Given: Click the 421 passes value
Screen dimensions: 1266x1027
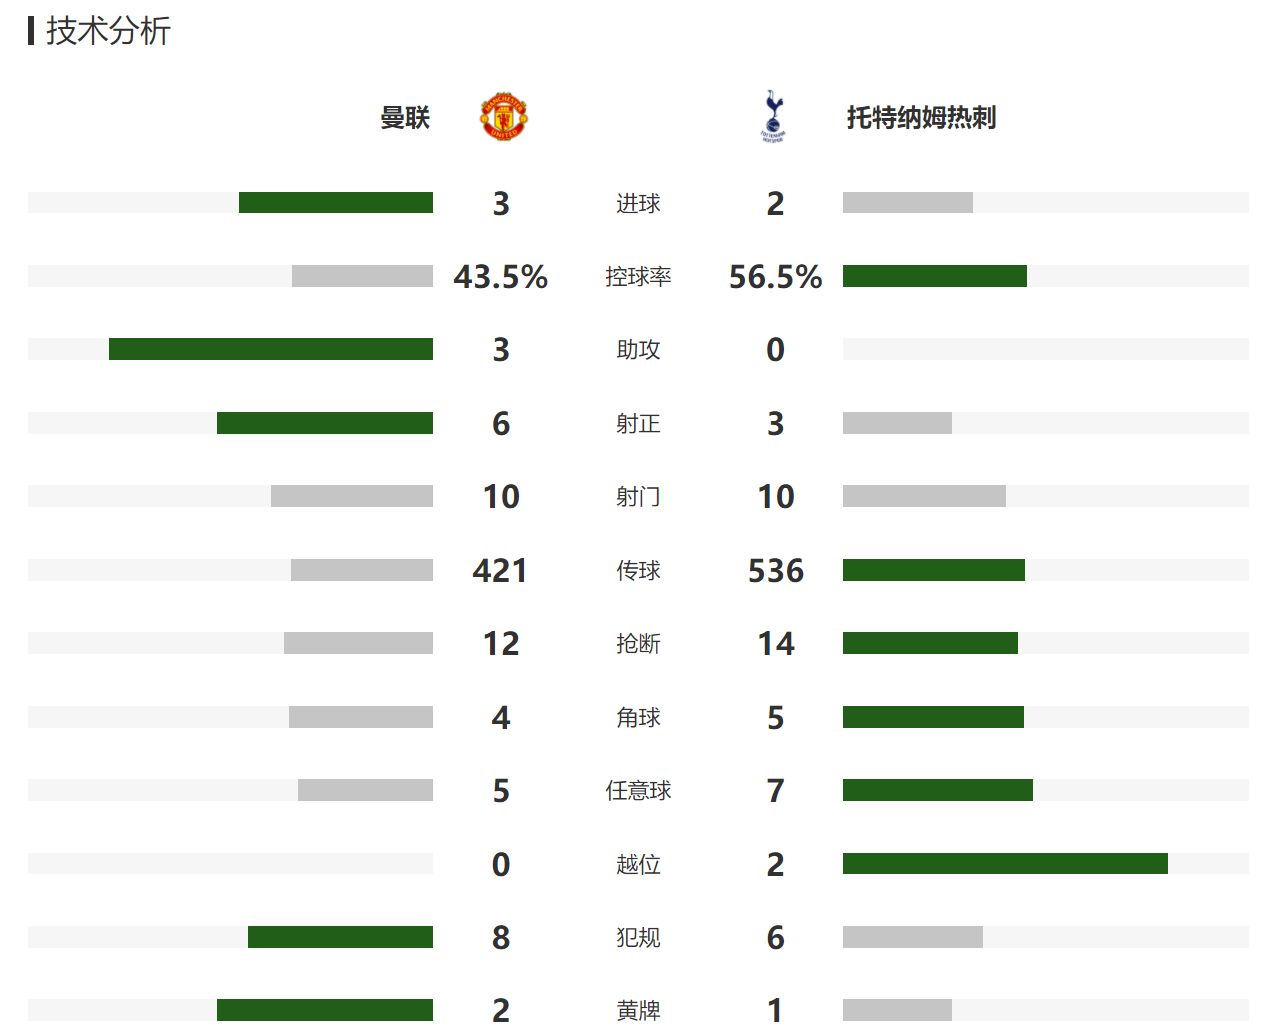Looking at the screenshot, I should pyautogui.click(x=500, y=571).
